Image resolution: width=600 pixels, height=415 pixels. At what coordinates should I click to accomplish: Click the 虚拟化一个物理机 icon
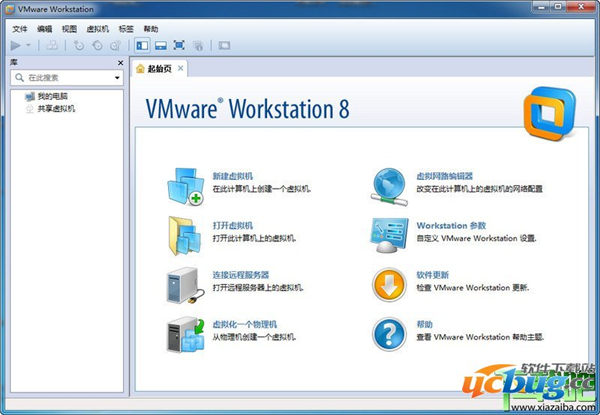(x=186, y=335)
